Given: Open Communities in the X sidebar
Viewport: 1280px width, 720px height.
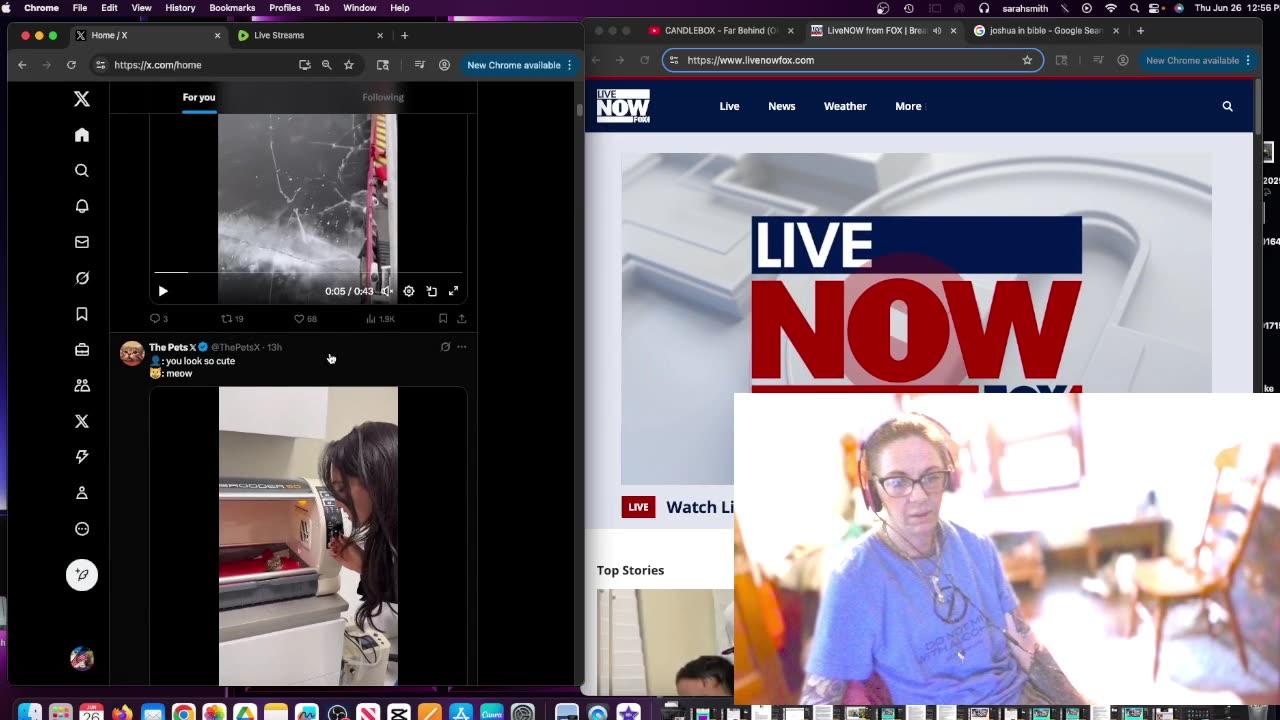Looking at the screenshot, I should click(x=82, y=385).
